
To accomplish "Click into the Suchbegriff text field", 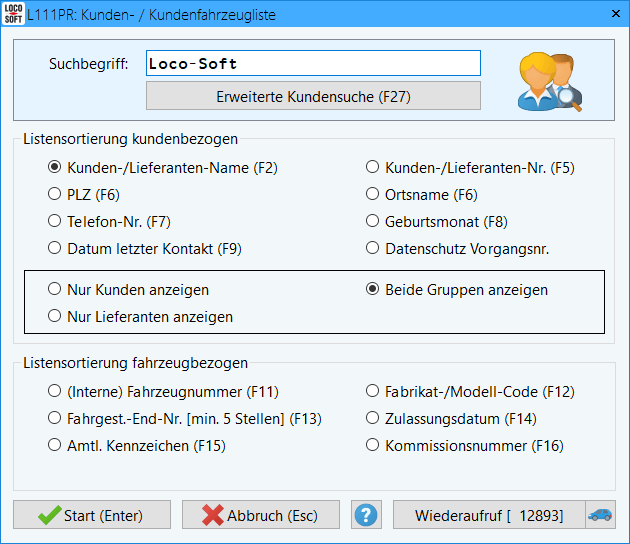I will 313,63.
